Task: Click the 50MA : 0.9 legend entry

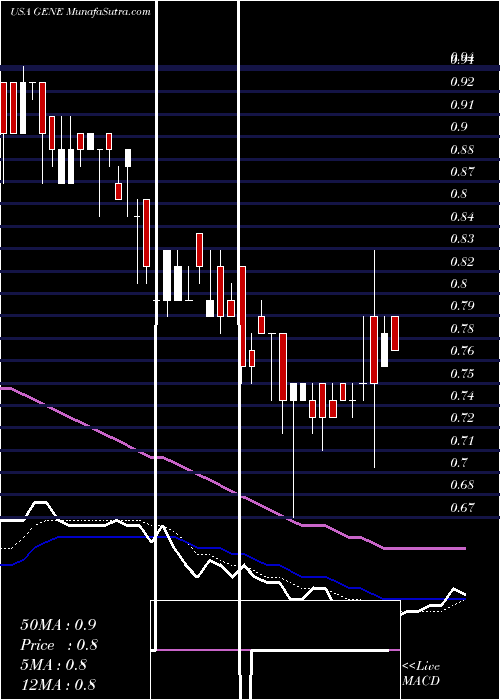Action: (x=58, y=625)
